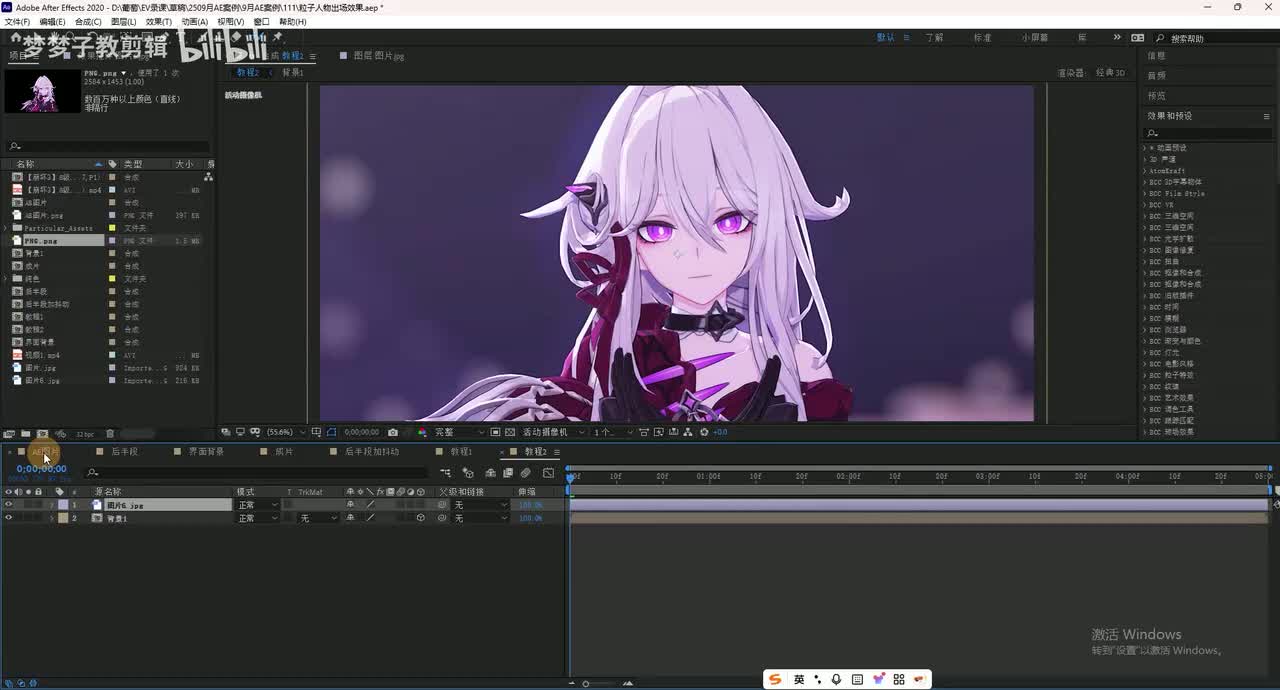Viewport: 1280px width, 690px height.
Task: Select 视频1.mp4 in project panel
Action: (42, 355)
